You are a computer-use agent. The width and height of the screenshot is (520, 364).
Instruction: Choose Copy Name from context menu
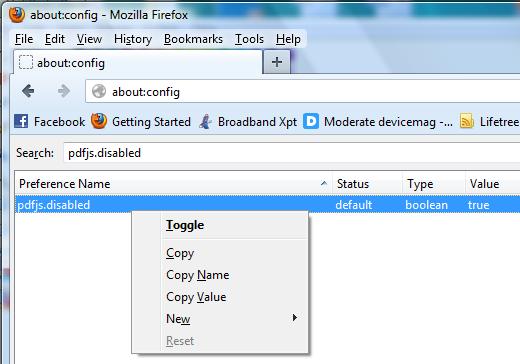[x=198, y=275]
